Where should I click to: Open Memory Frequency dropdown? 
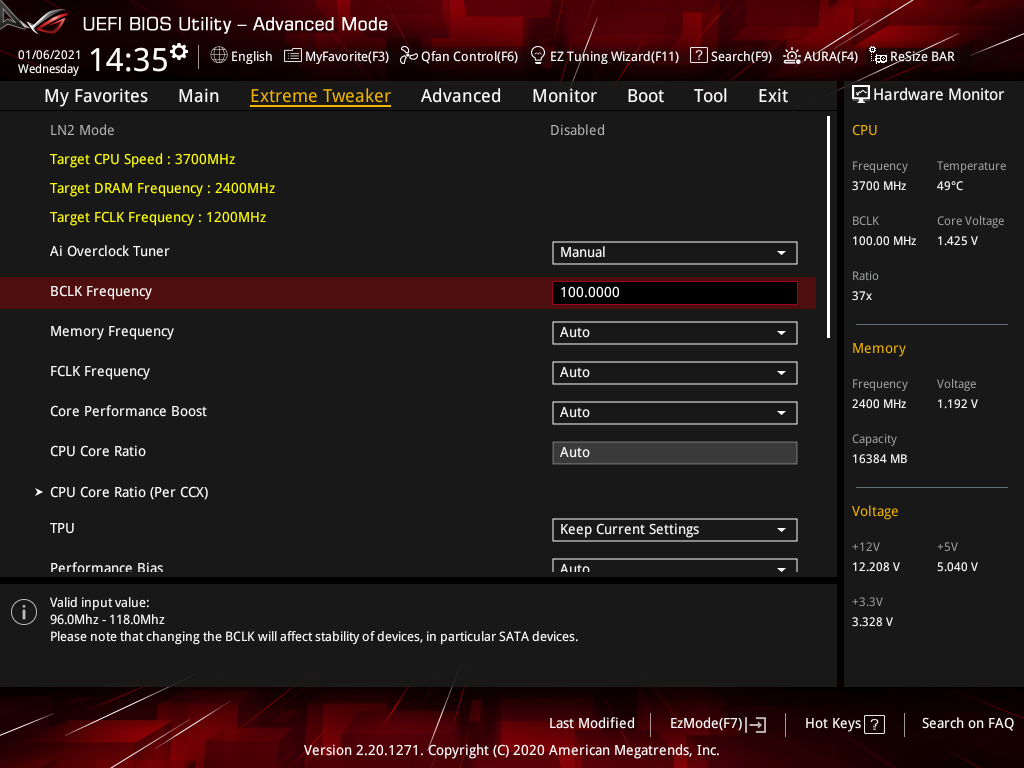[675, 332]
